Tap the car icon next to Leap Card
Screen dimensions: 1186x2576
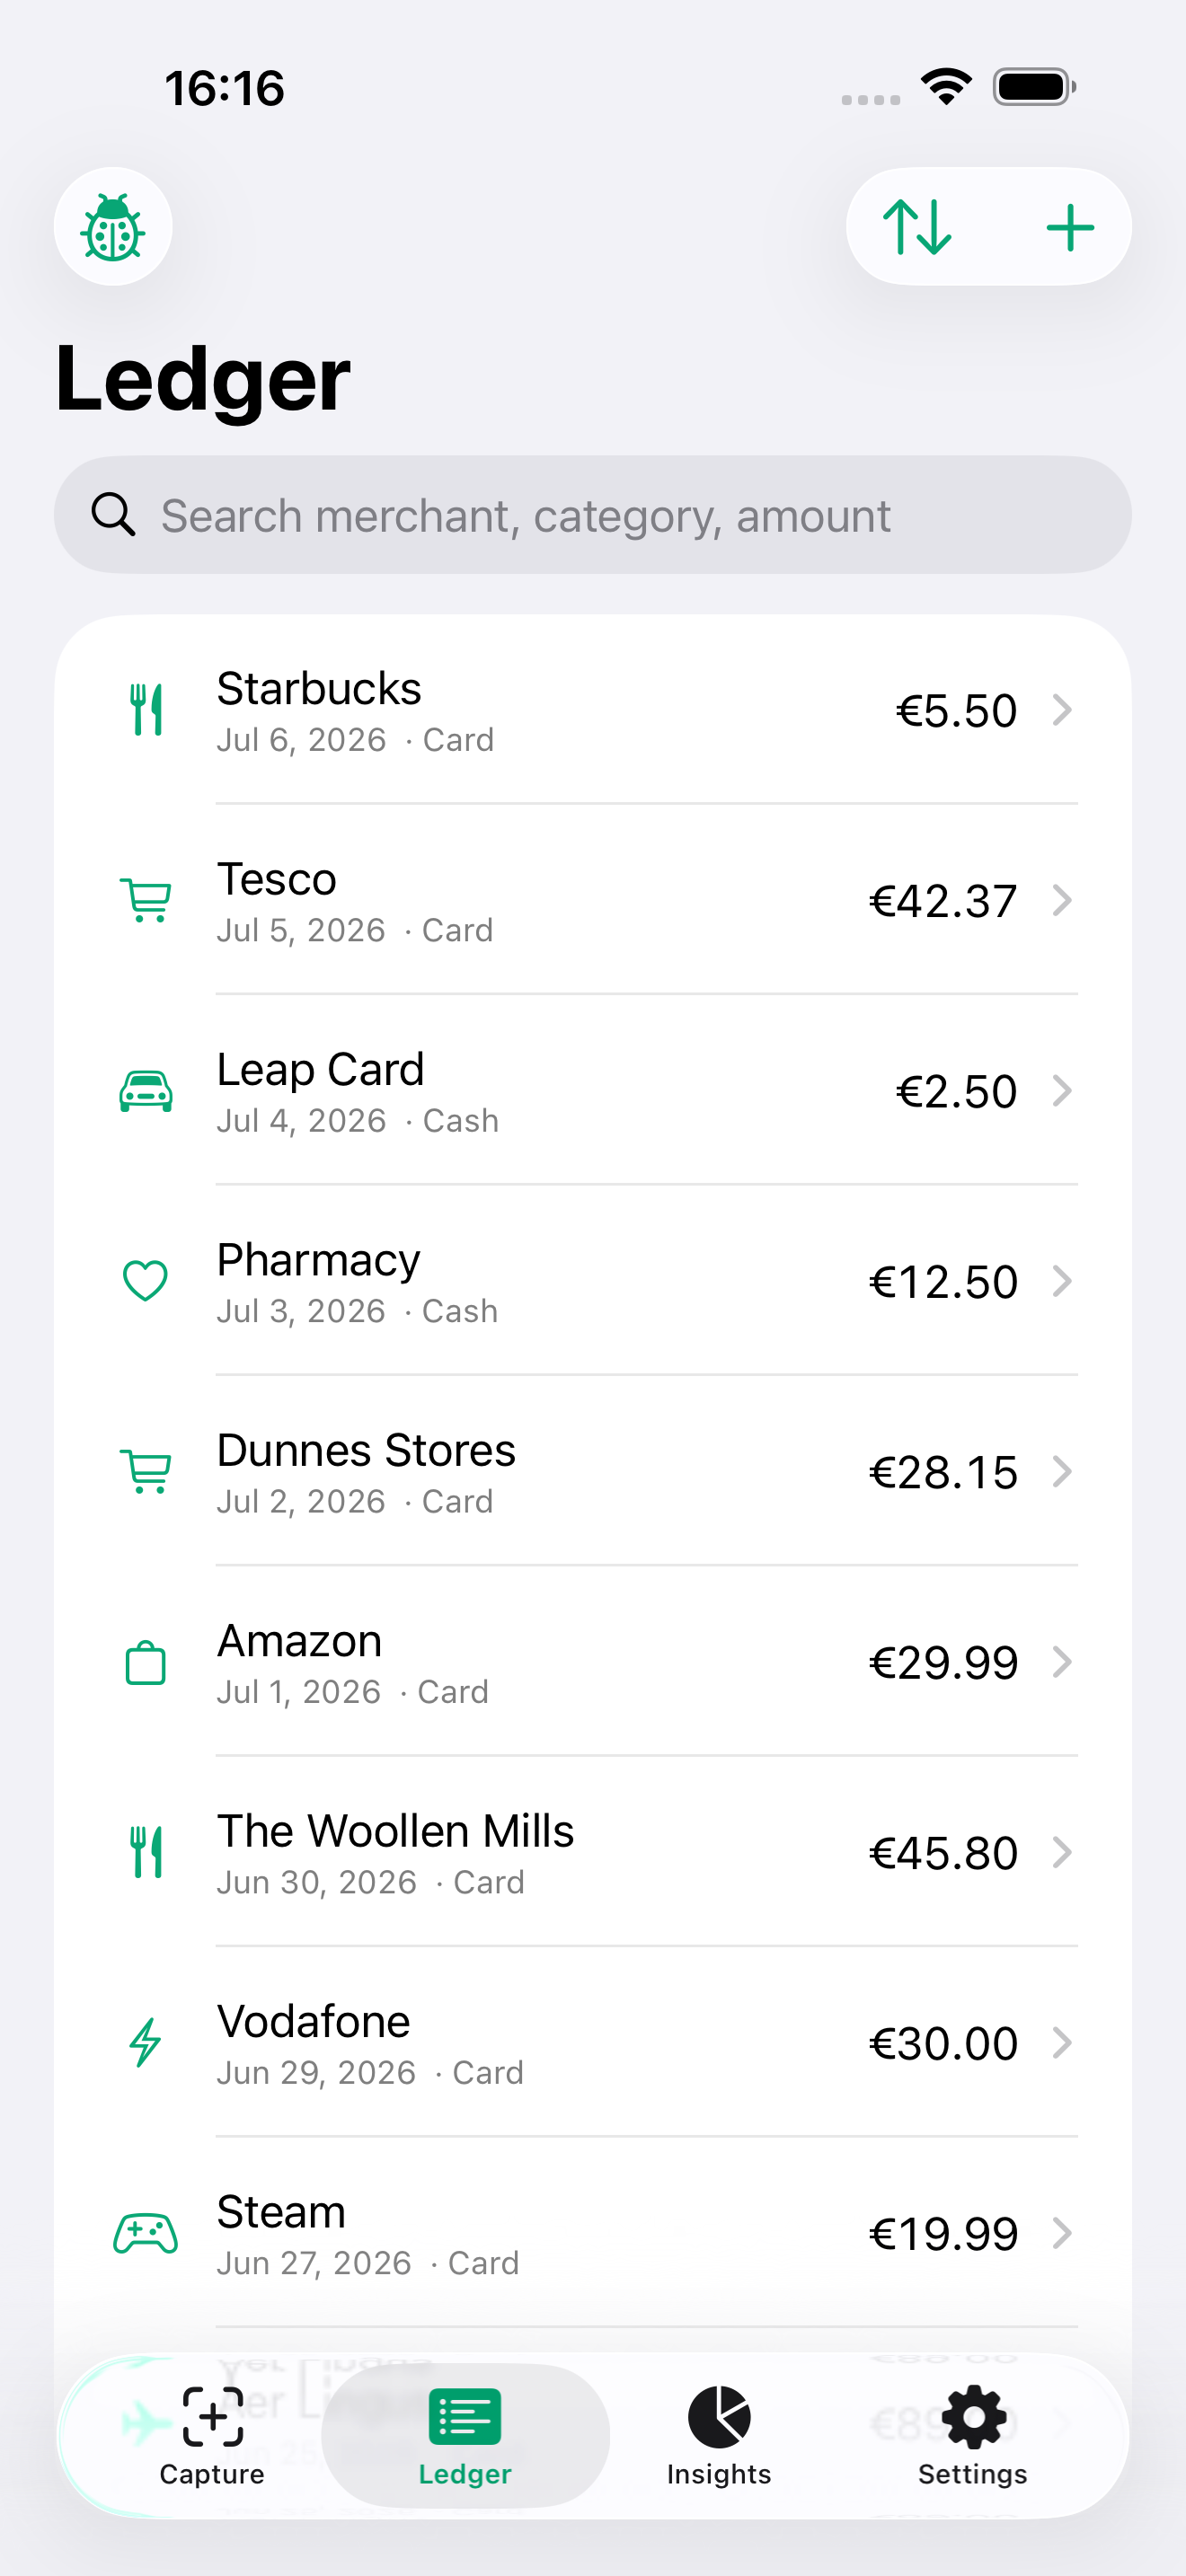(x=146, y=1091)
